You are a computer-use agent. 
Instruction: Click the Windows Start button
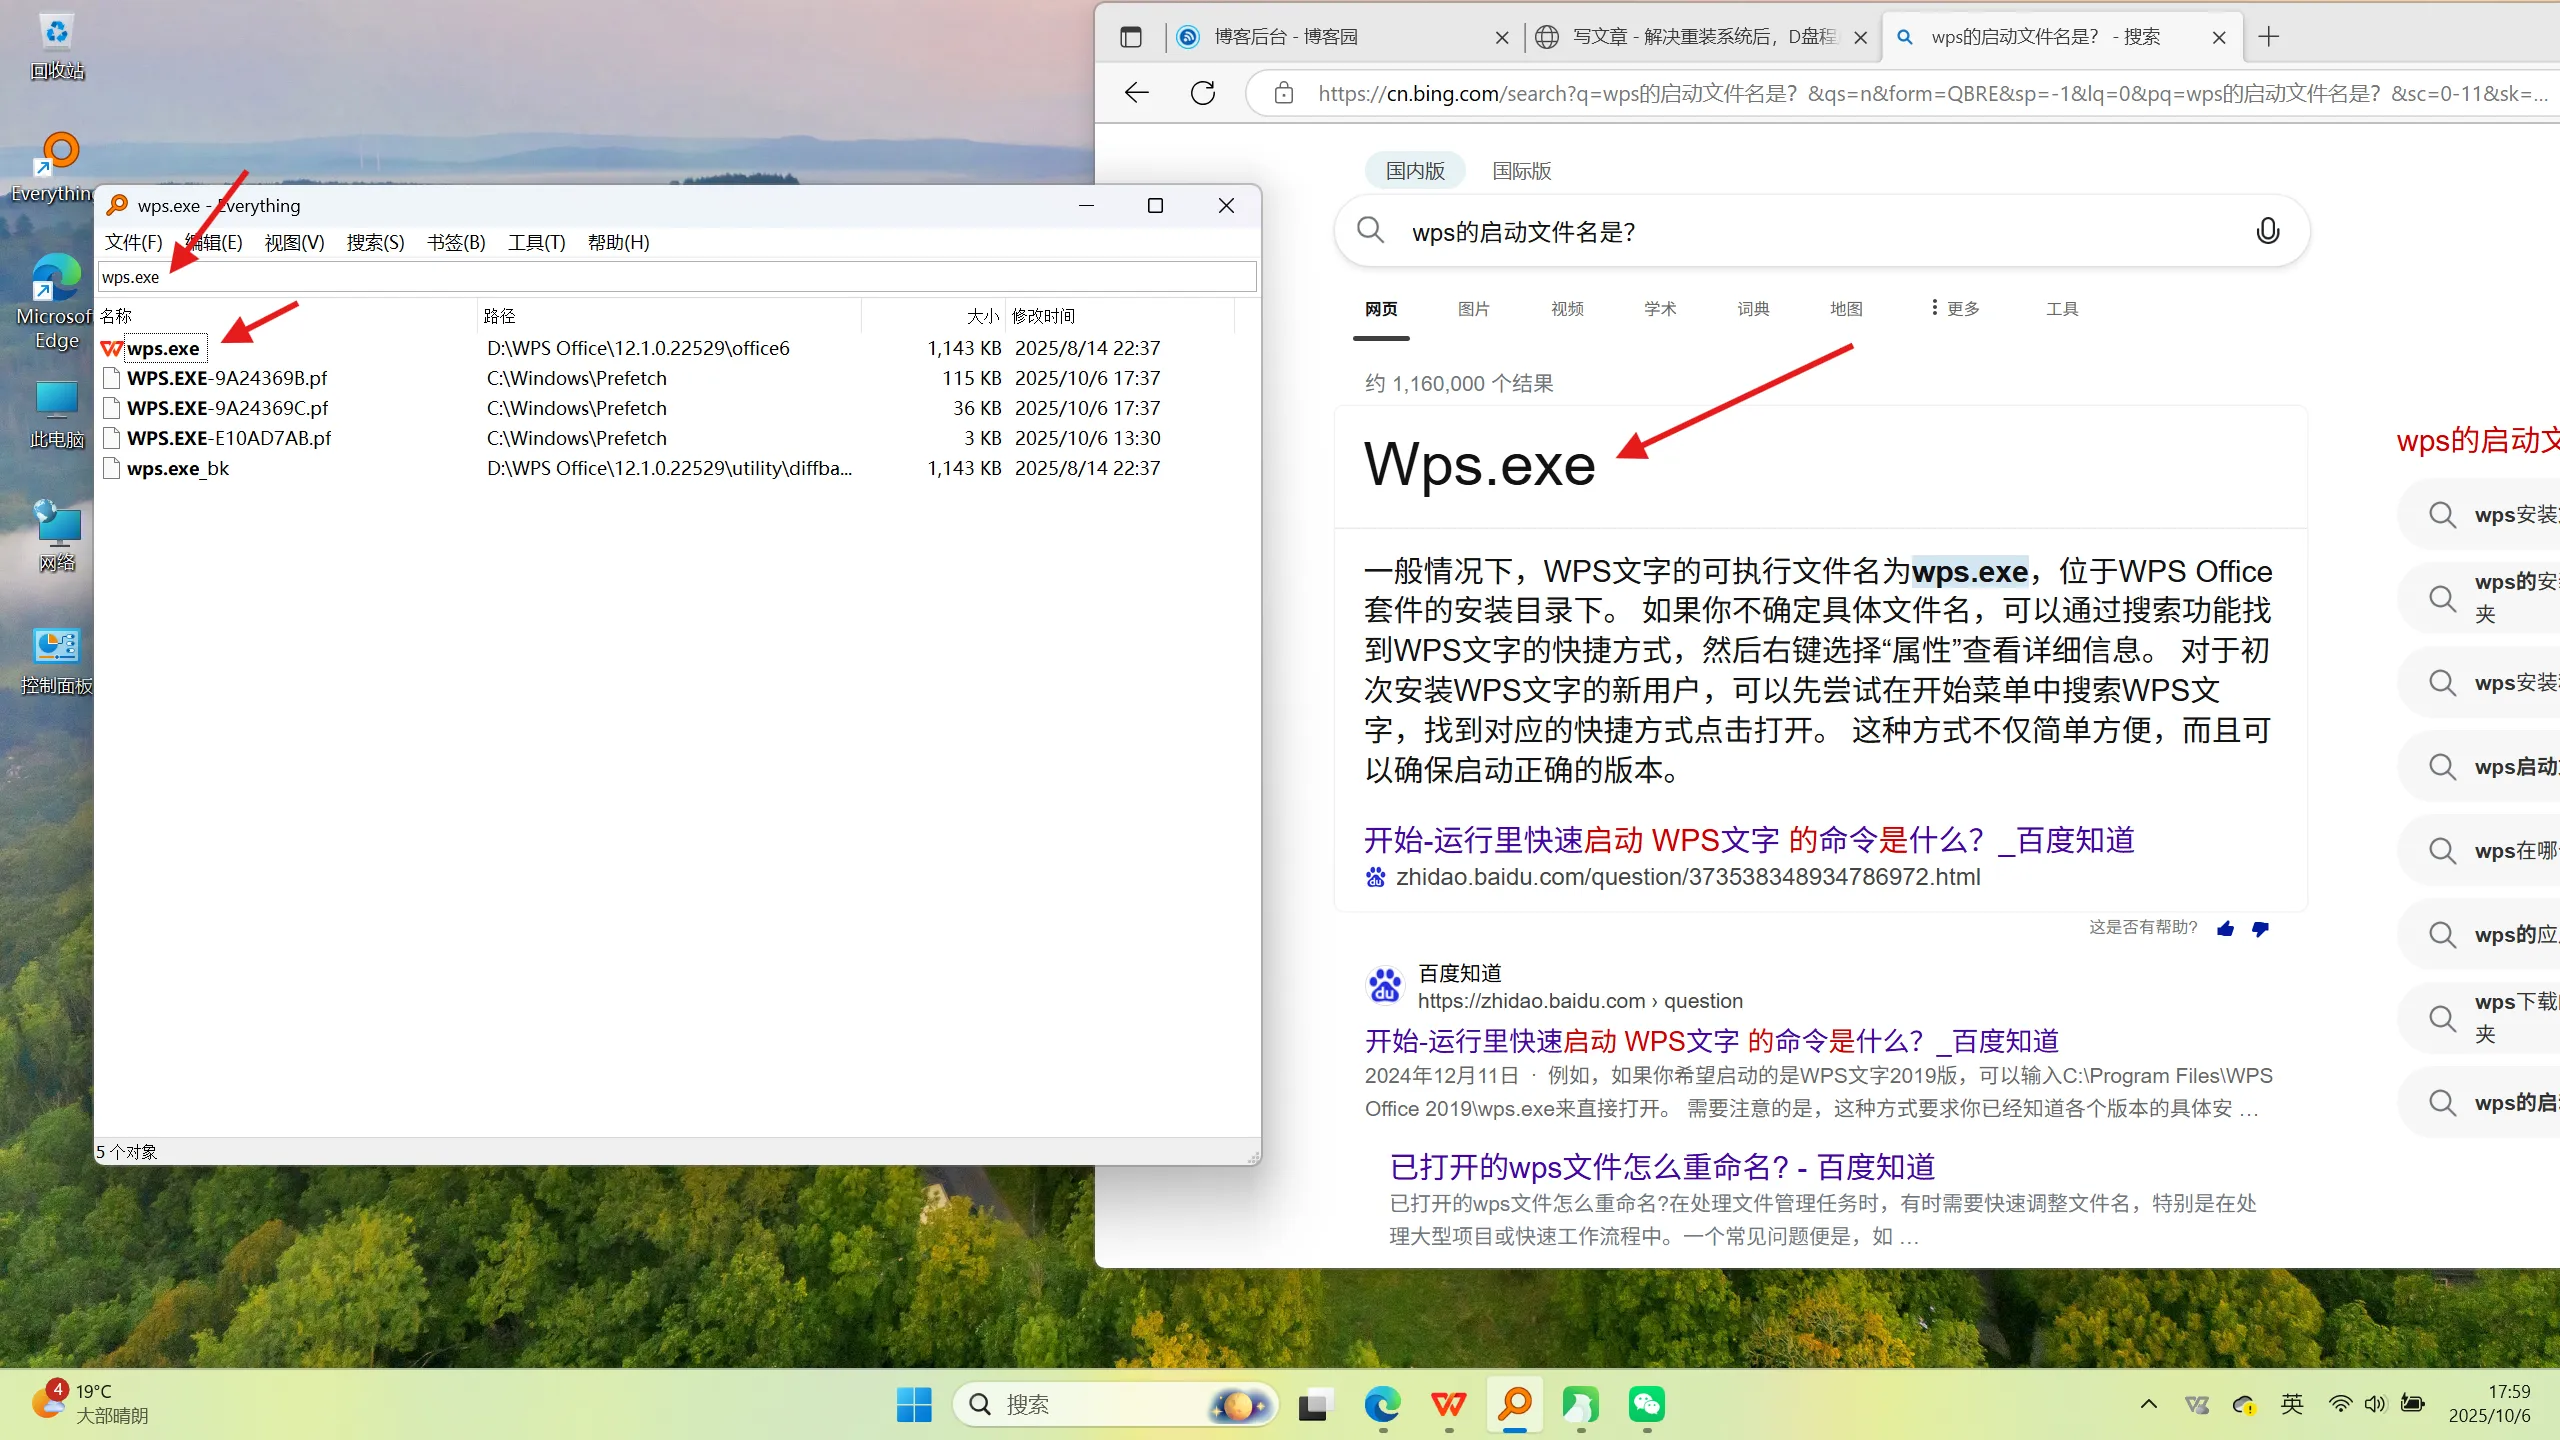[x=913, y=1405]
